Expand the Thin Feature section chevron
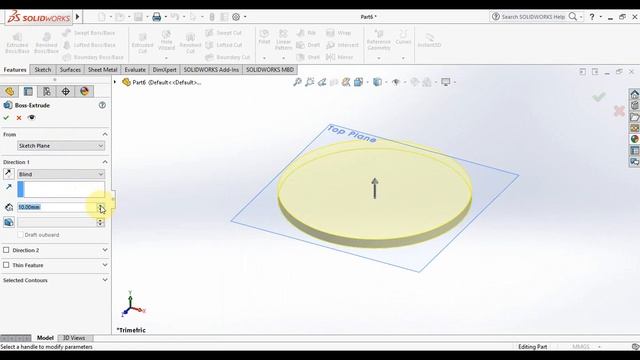The image size is (640, 360). (x=105, y=265)
